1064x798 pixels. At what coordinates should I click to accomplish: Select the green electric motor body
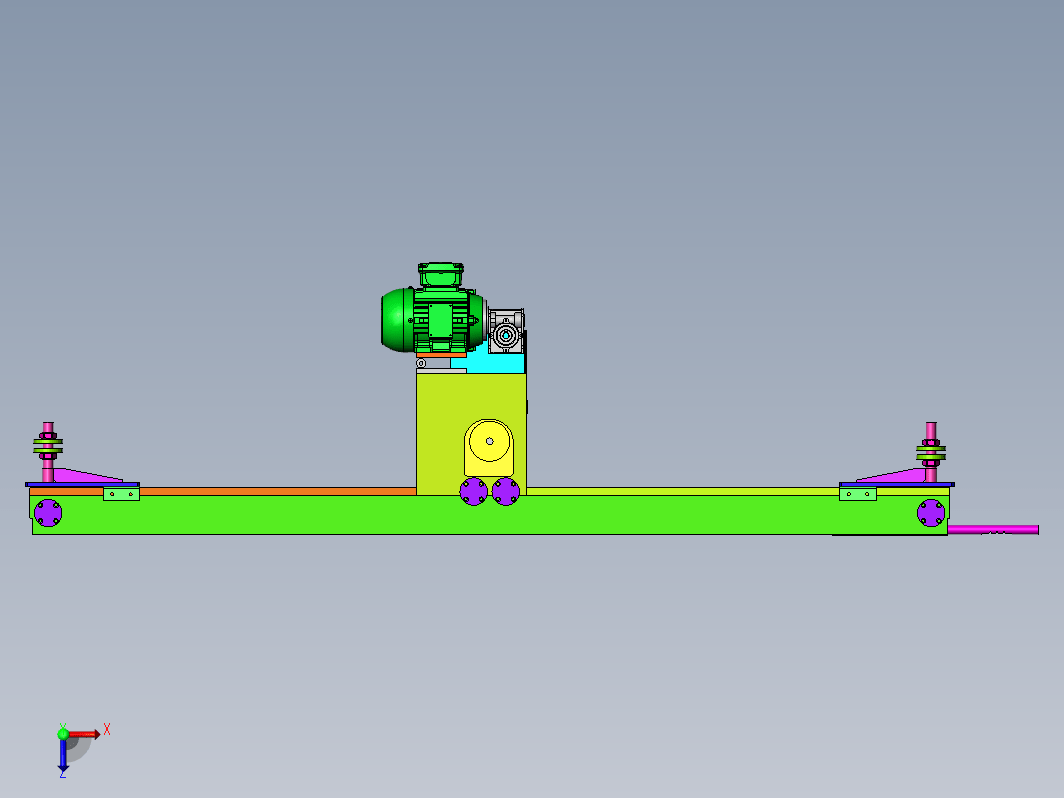click(432, 320)
